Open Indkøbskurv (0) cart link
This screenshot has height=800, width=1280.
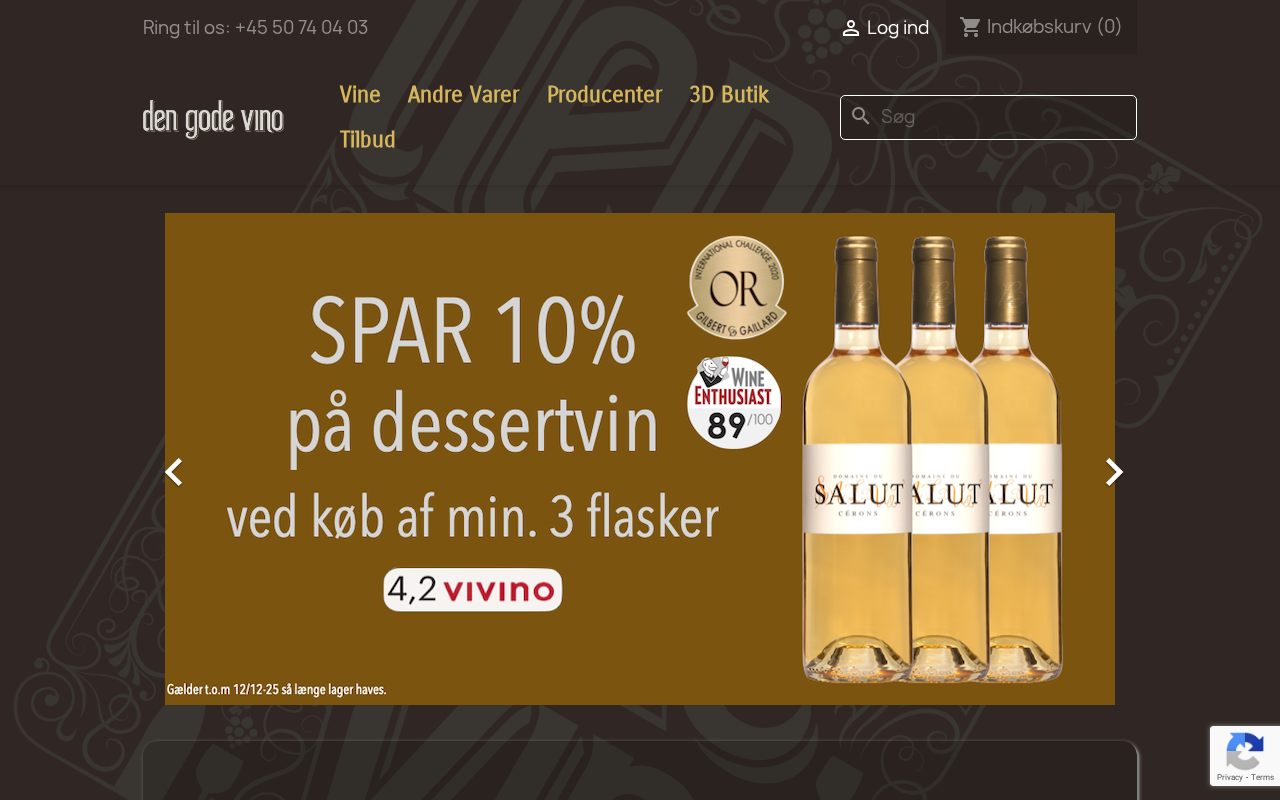pyautogui.click(x=1041, y=27)
